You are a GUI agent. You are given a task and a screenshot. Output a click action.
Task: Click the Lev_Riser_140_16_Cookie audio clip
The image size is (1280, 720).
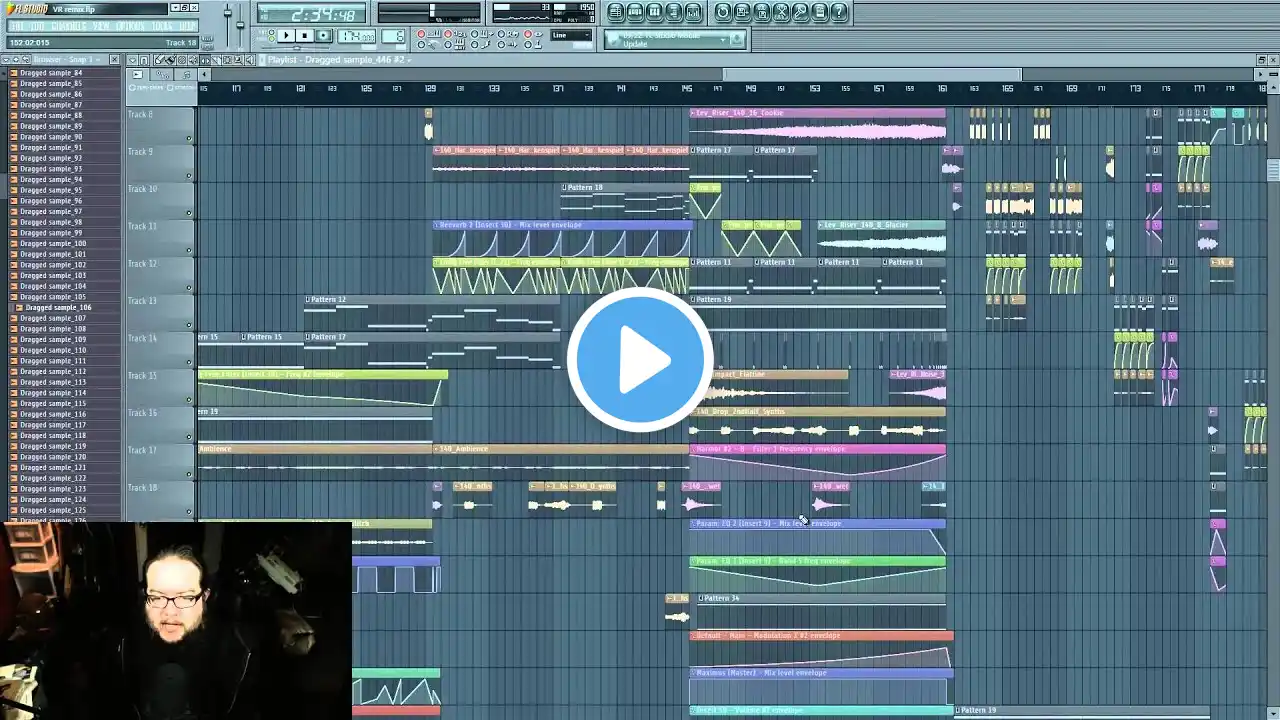817,125
